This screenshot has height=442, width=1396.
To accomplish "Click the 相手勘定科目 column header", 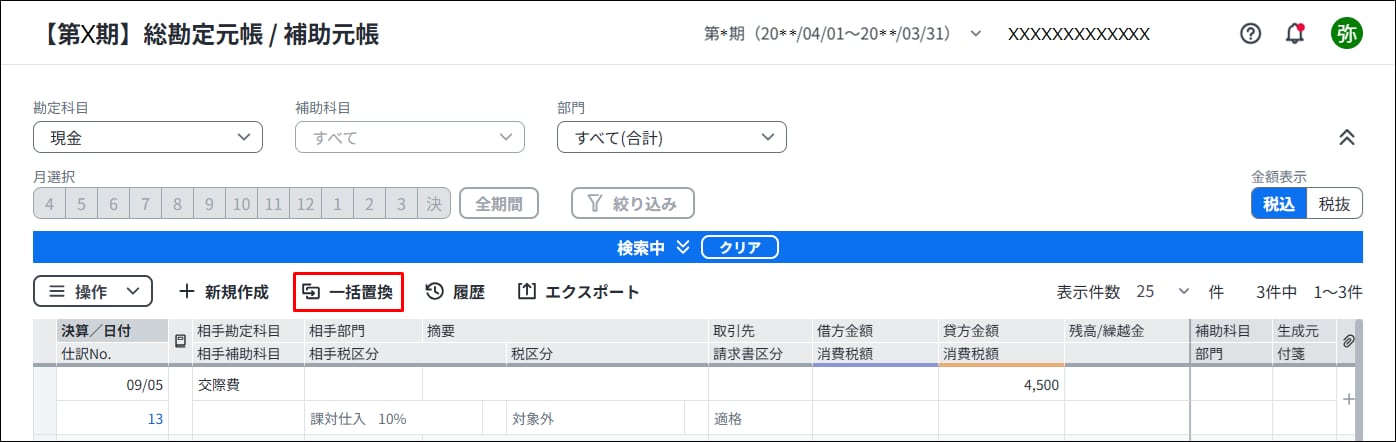I will coord(248,331).
